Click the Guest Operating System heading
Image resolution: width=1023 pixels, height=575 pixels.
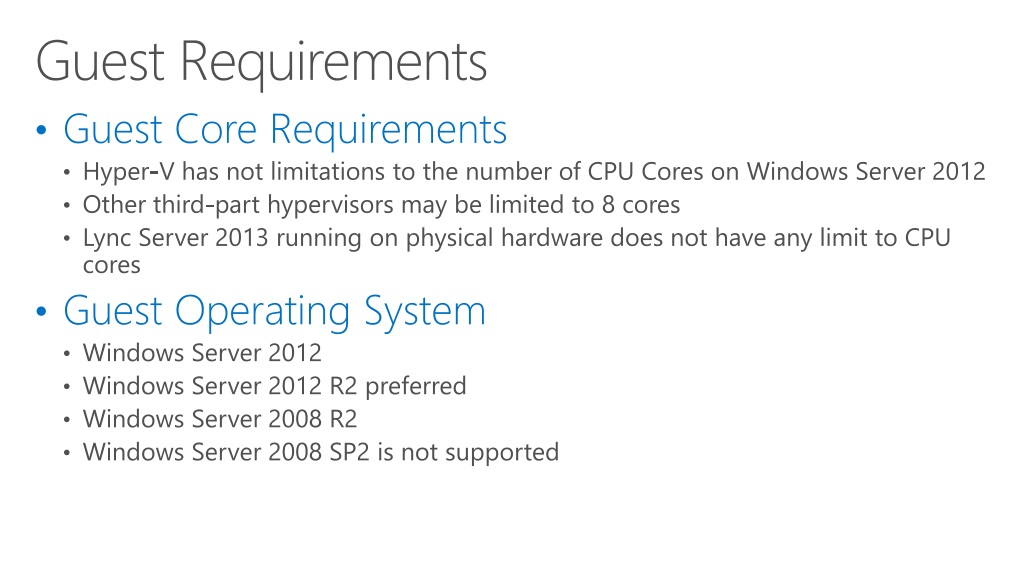(x=275, y=311)
